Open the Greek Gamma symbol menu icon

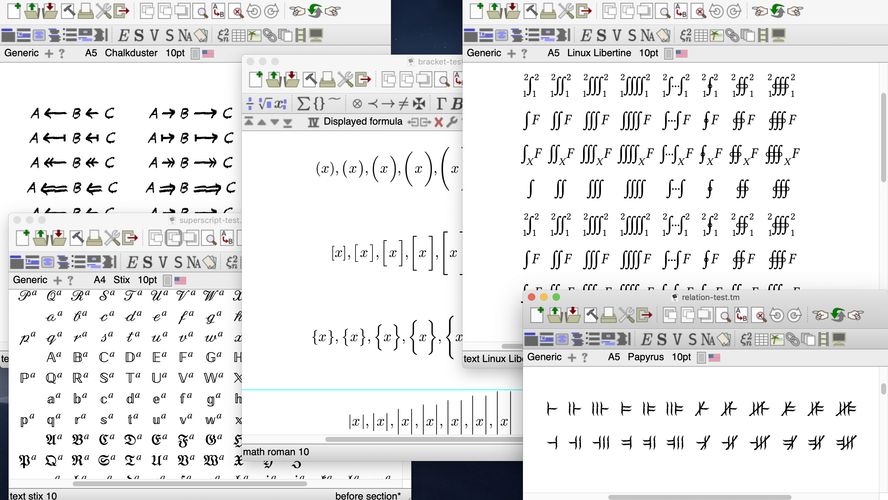441,103
